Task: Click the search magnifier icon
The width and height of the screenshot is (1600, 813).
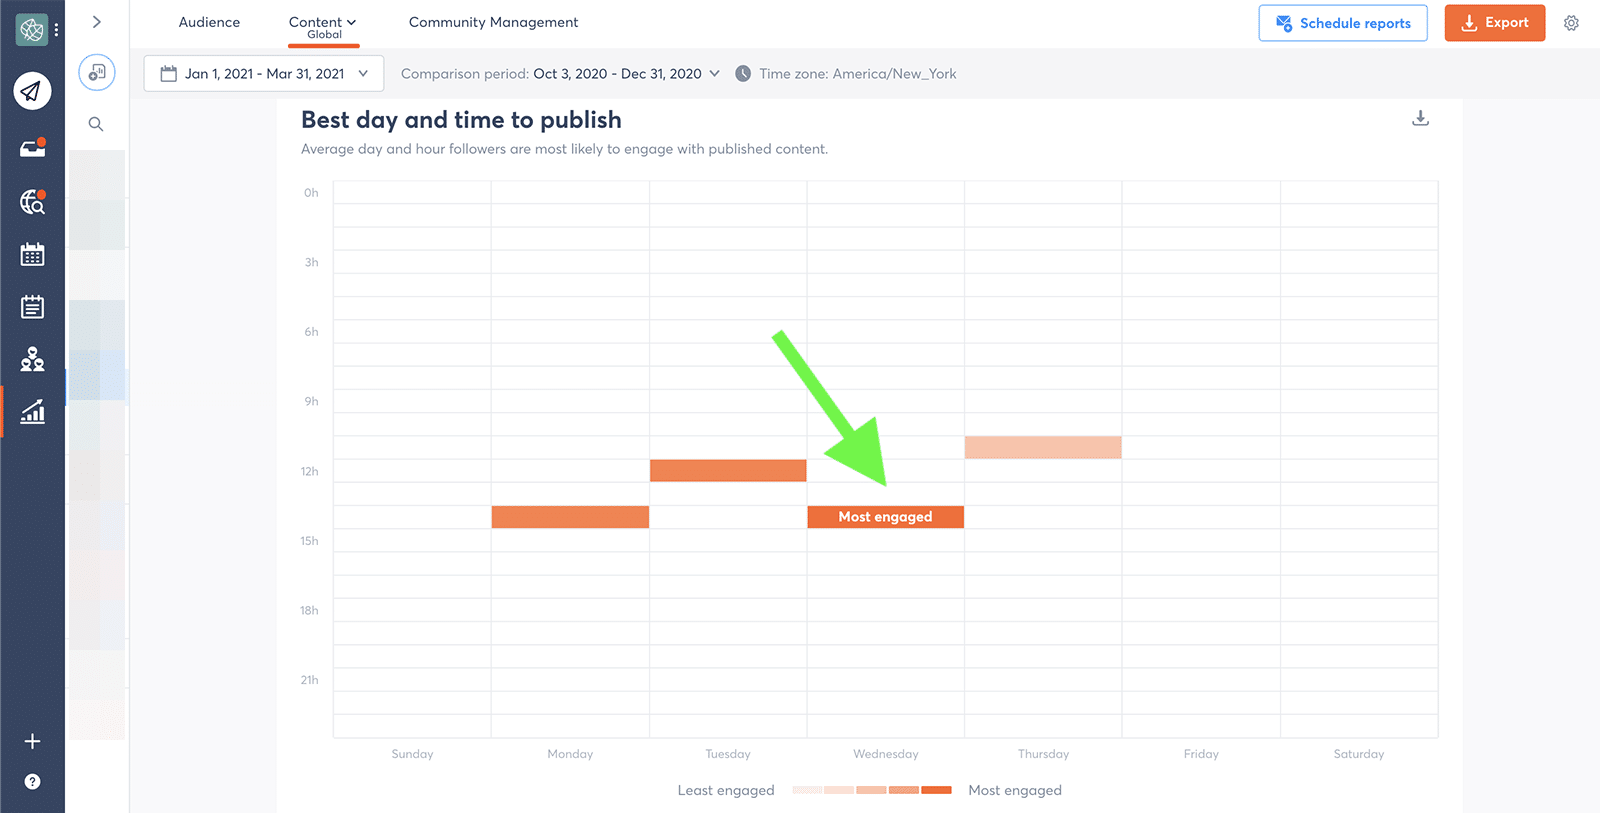Action: (x=96, y=124)
